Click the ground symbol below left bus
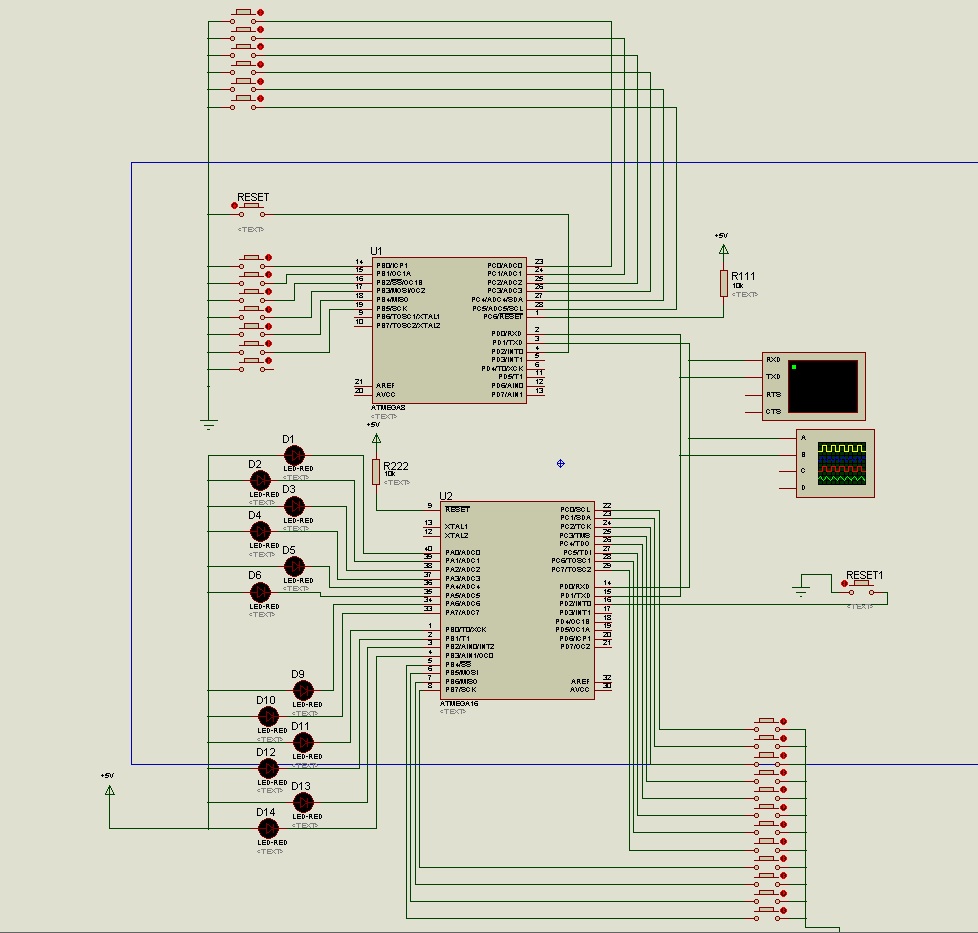 point(208,424)
